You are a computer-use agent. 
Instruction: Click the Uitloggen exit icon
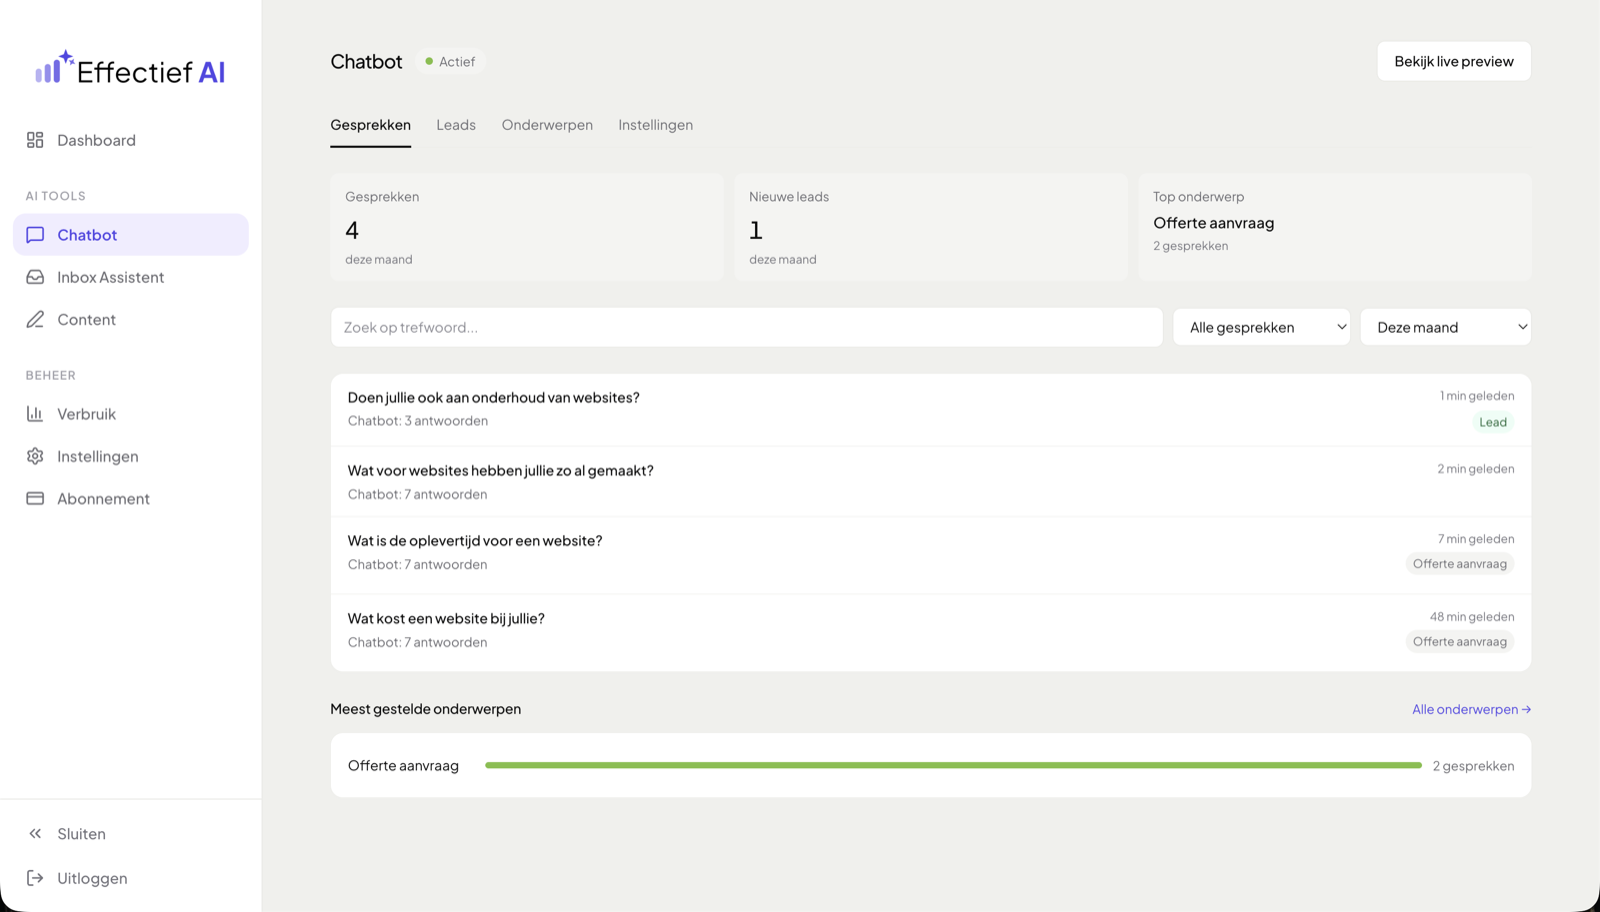coord(35,878)
